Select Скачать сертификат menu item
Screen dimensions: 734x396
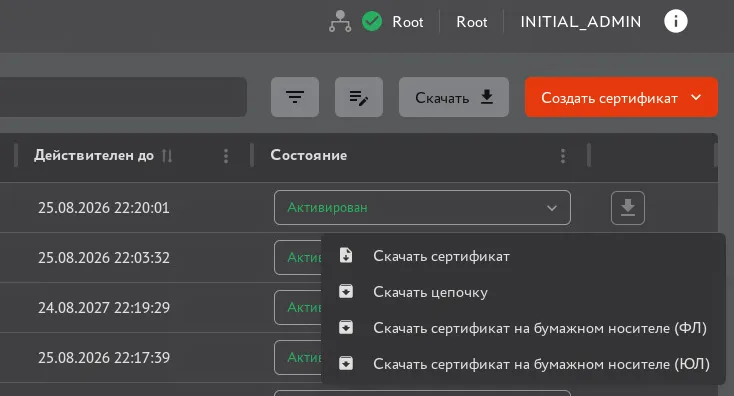[x=523, y=256]
